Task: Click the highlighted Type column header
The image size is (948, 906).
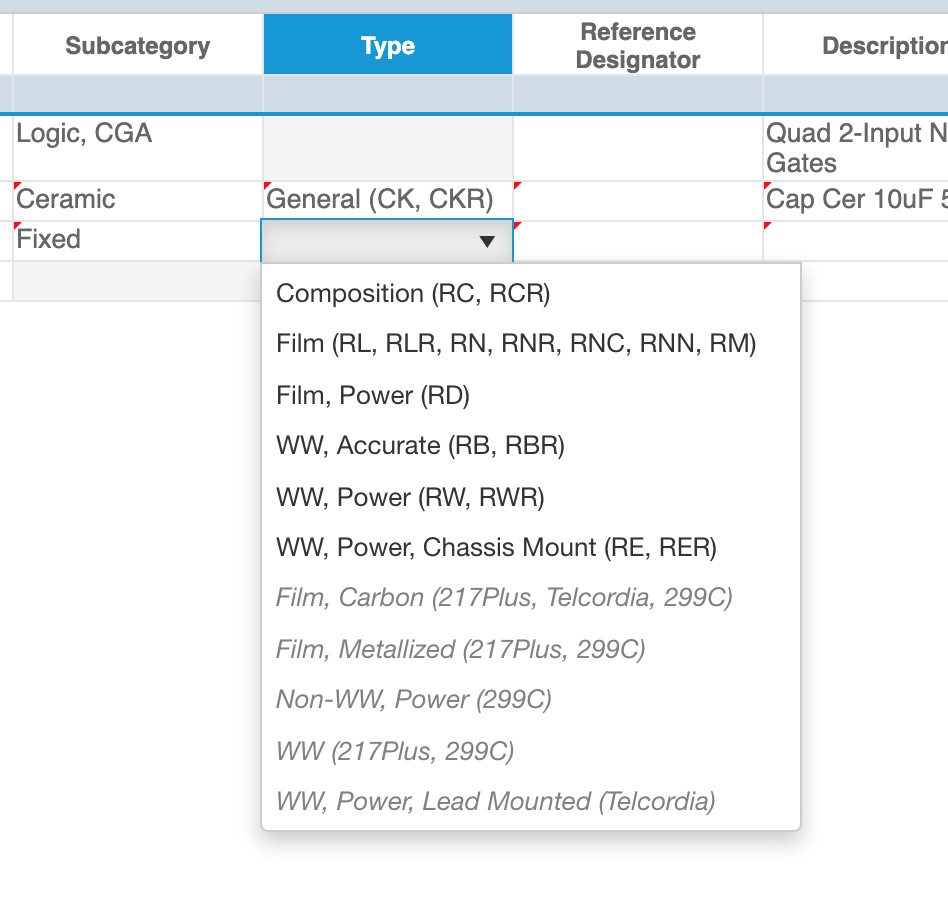Action: pyautogui.click(x=387, y=45)
